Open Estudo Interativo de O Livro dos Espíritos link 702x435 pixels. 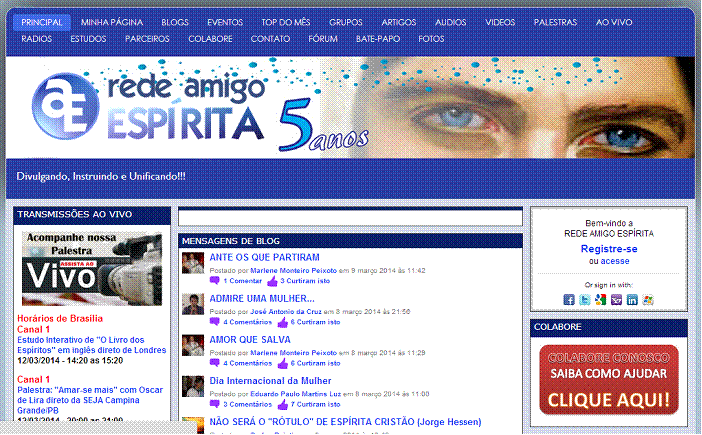pyautogui.click(x=92, y=345)
